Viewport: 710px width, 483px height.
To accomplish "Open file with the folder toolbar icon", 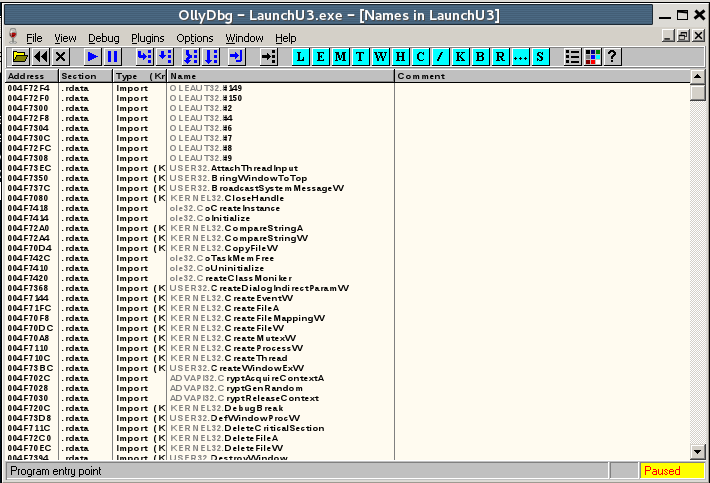I will 20,57.
